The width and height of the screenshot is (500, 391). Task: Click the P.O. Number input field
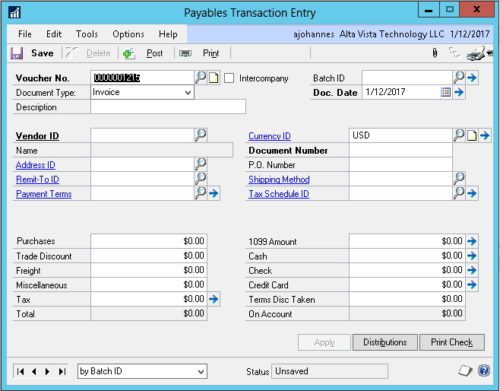pos(401,165)
